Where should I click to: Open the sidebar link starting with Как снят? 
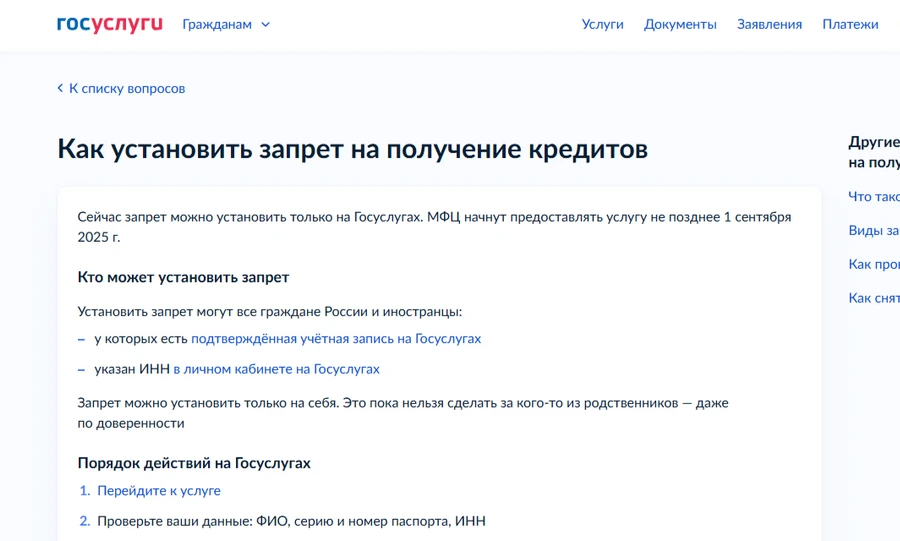pos(873,298)
